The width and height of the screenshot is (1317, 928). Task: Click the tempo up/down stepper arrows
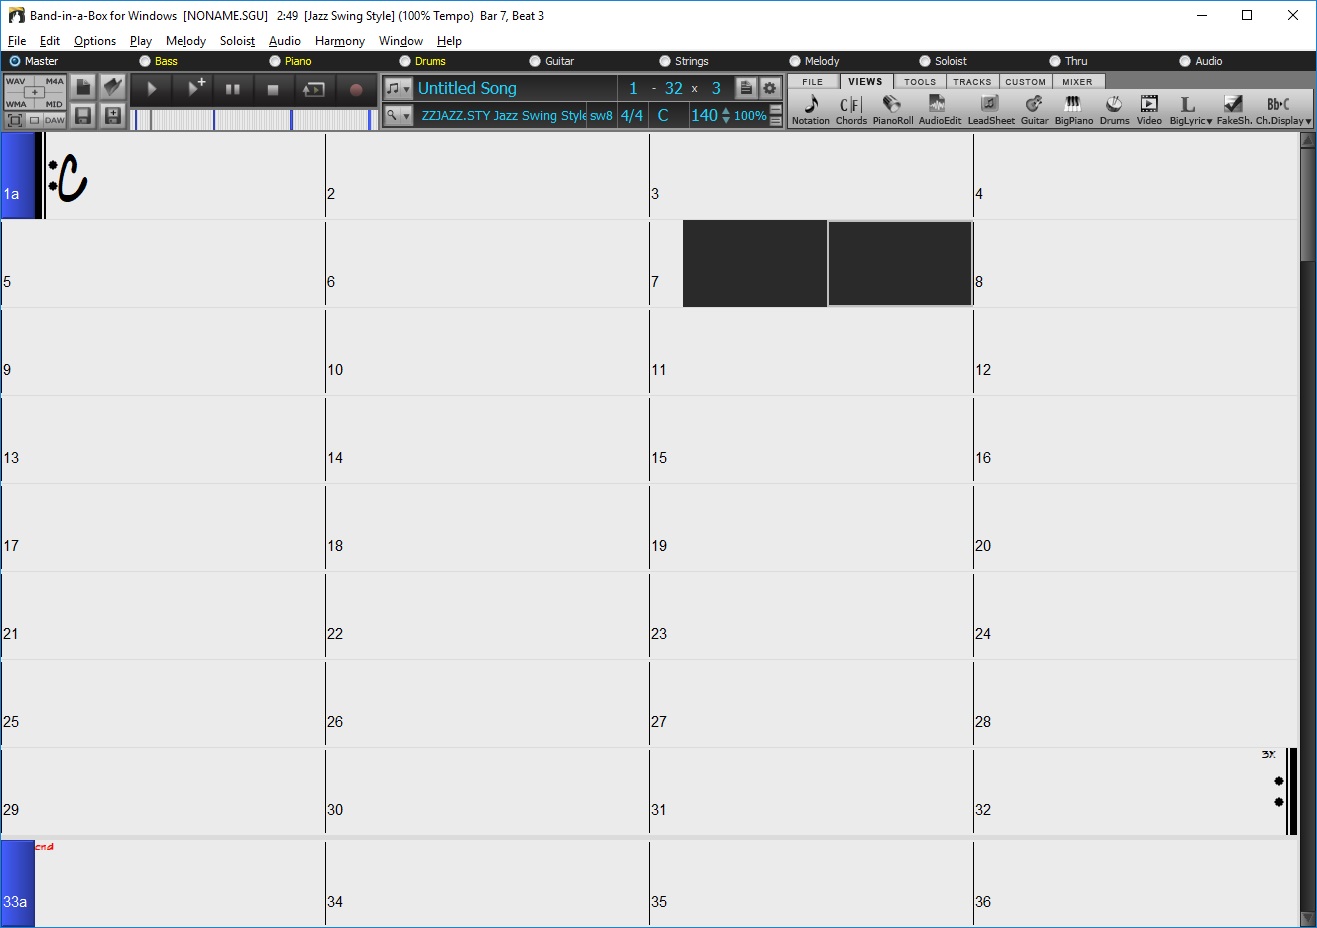click(726, 116)
